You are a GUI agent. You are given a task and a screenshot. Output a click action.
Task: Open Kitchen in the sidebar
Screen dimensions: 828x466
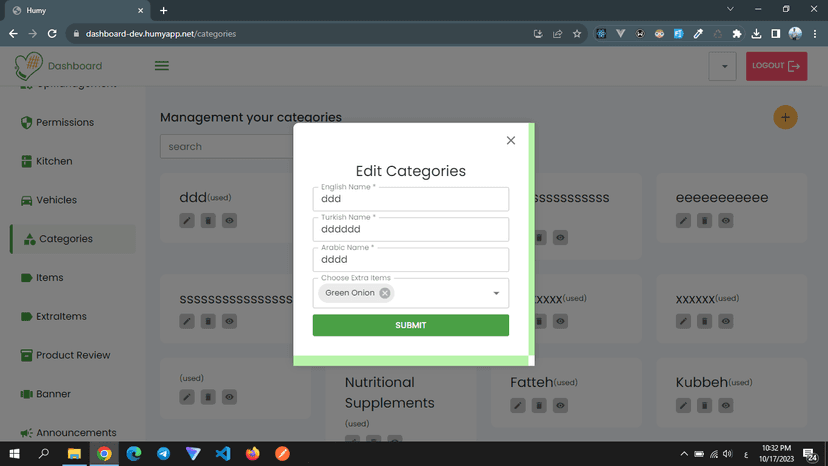coord(54,161)
